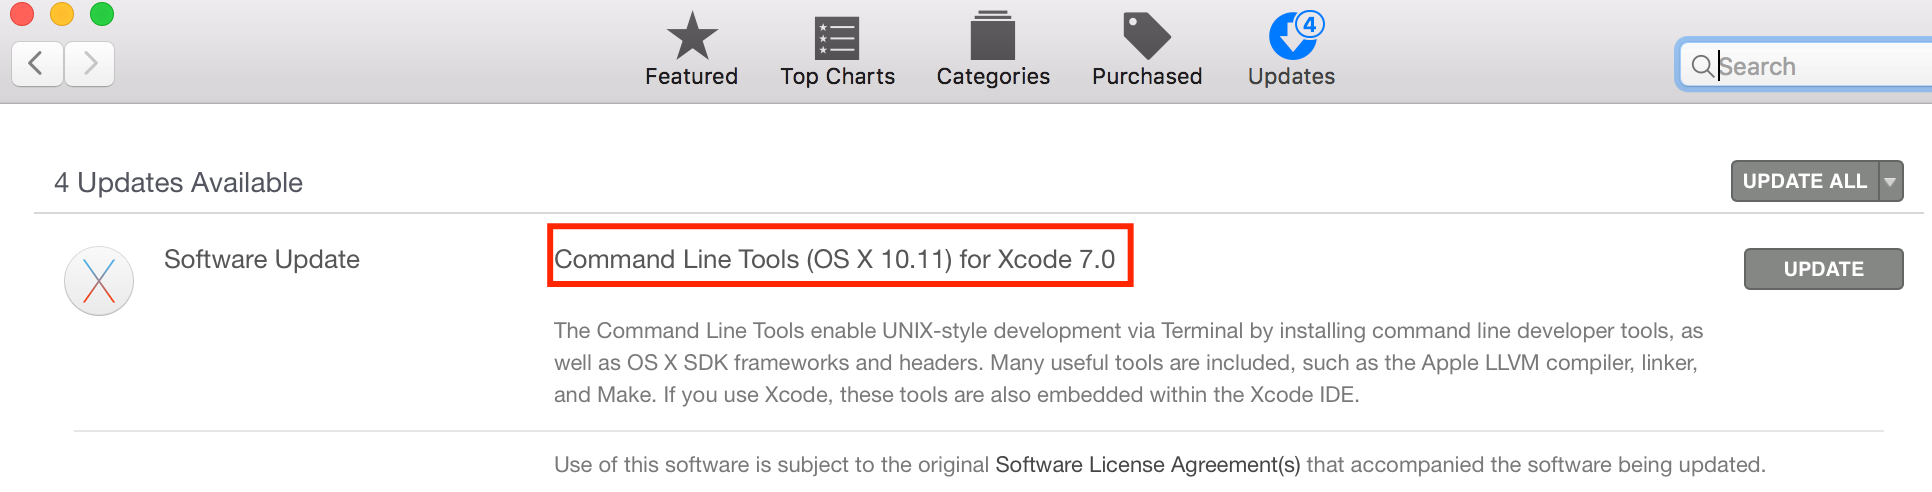Click the 4 Updates Available heading
The image size is (1932, 492).
pos(178,183)
